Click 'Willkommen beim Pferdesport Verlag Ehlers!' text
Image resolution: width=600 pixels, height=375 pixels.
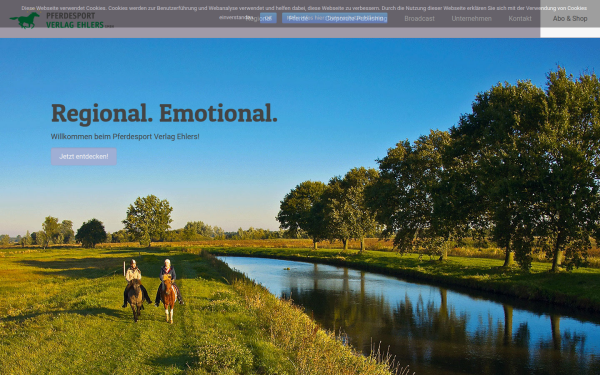125,137
